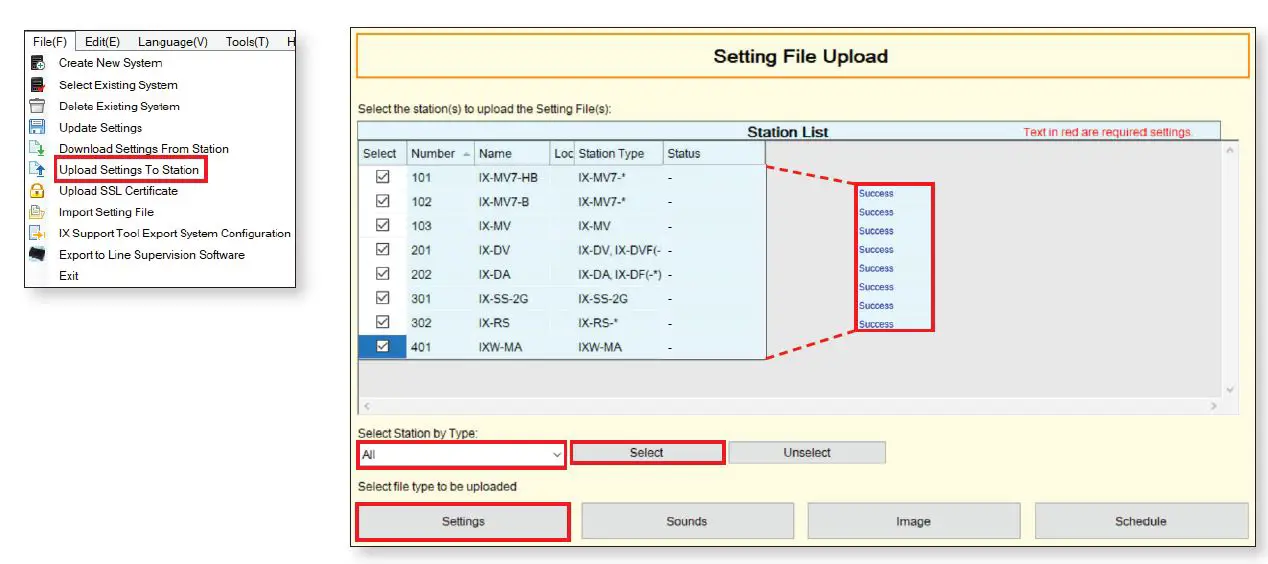Click vertical scrollbar down arrow of Station List

(x=1230, y=390)
